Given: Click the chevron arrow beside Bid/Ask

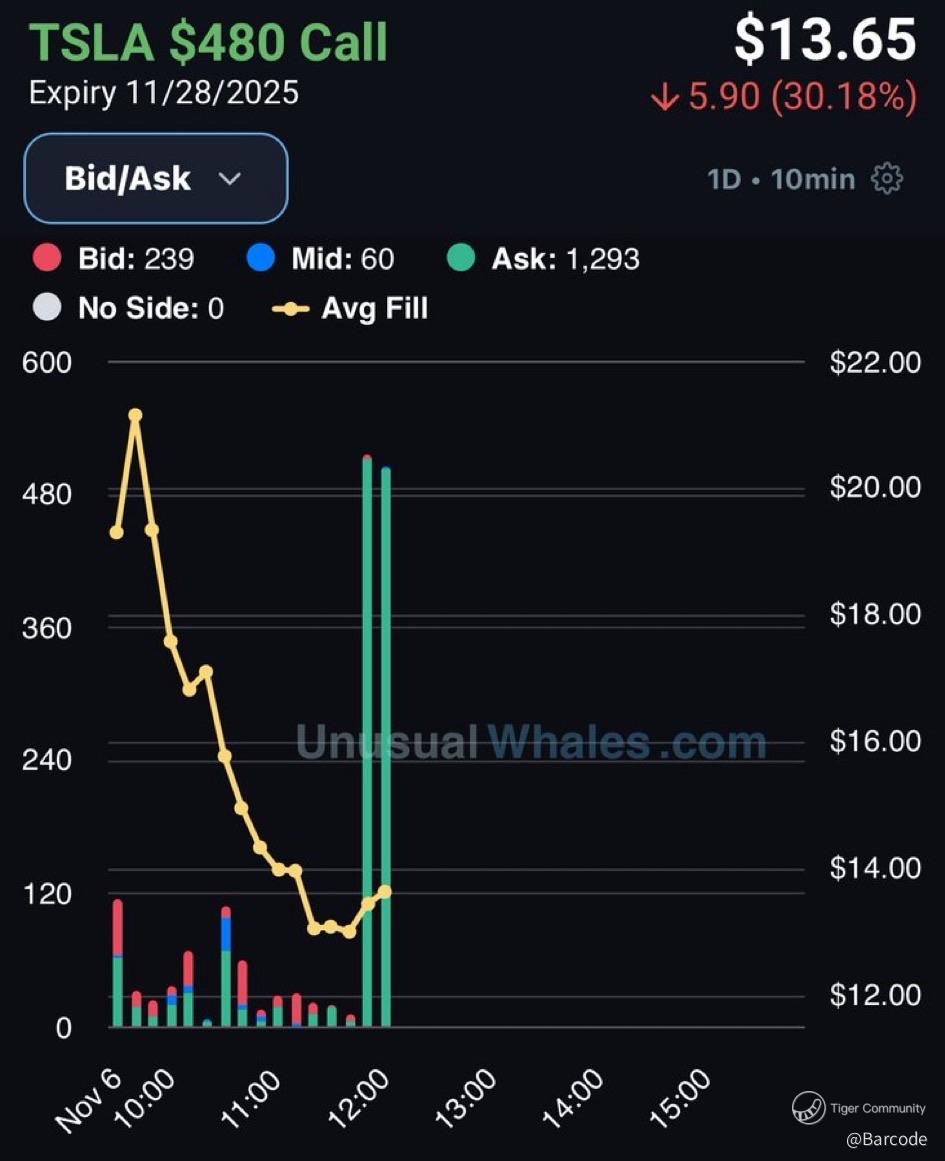Looking at the screenshot, I should tap(230, 179).
